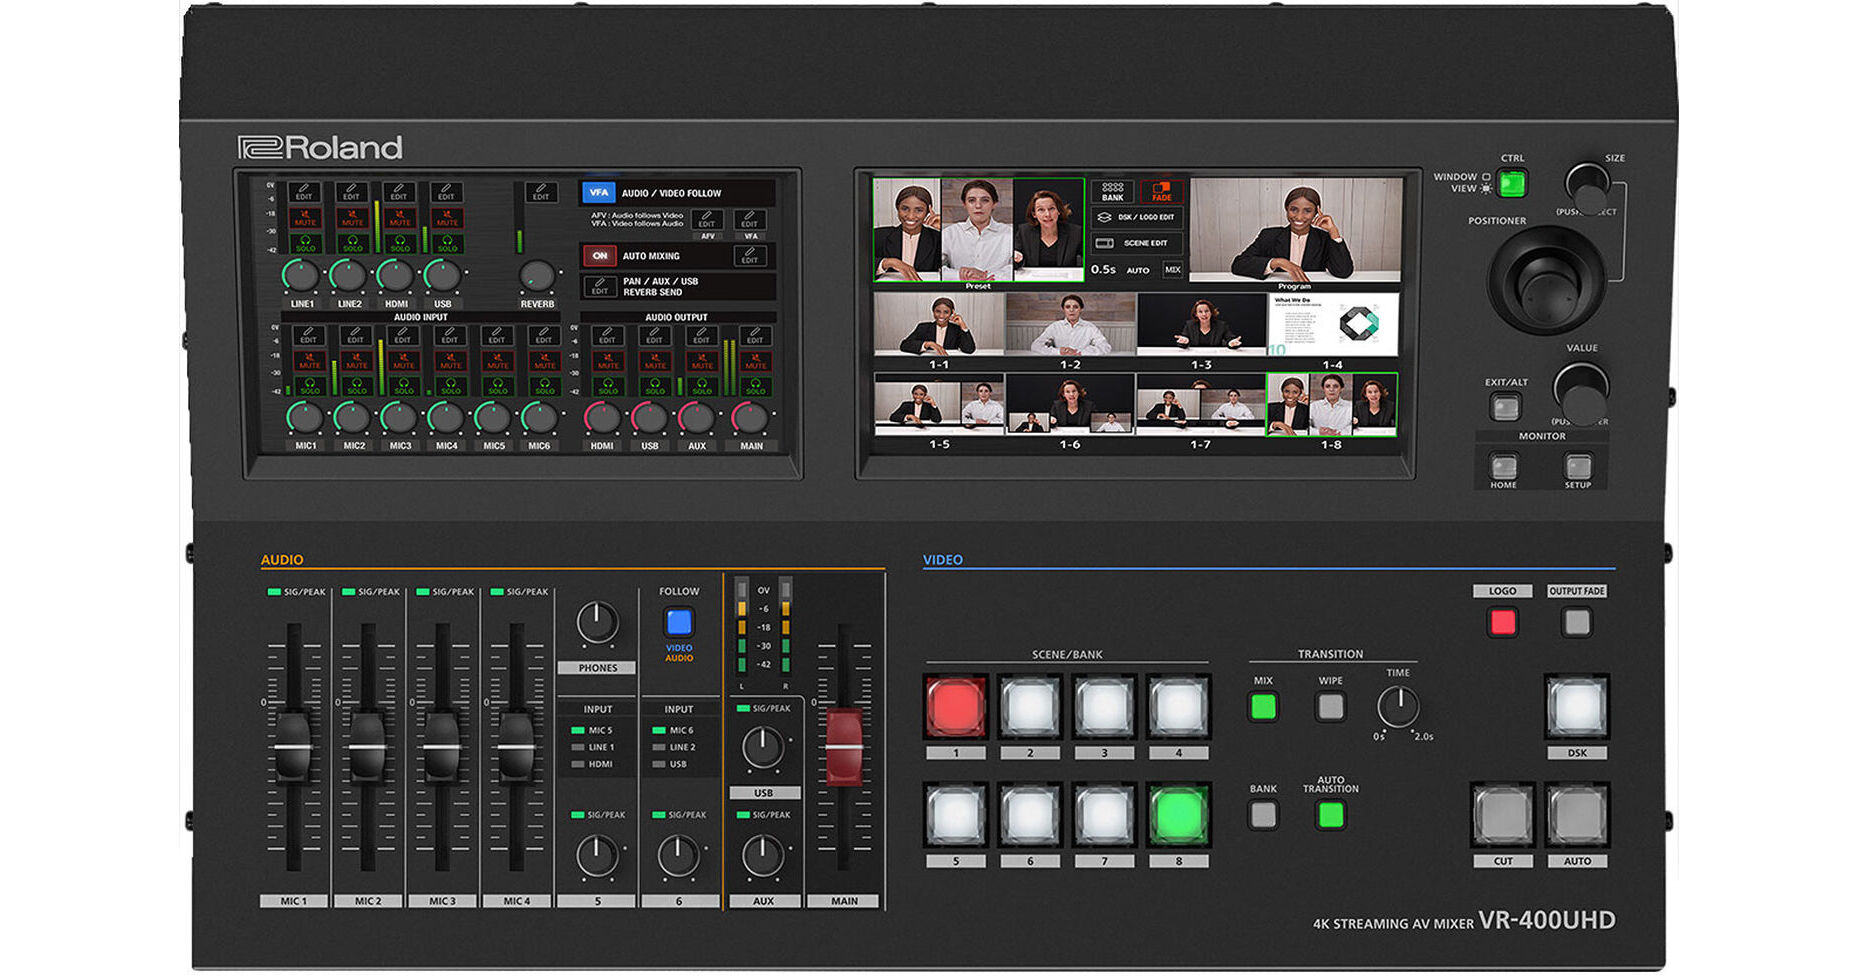Tap the SOLO icon above the MIC1 knob

click(x=309, y=385)
